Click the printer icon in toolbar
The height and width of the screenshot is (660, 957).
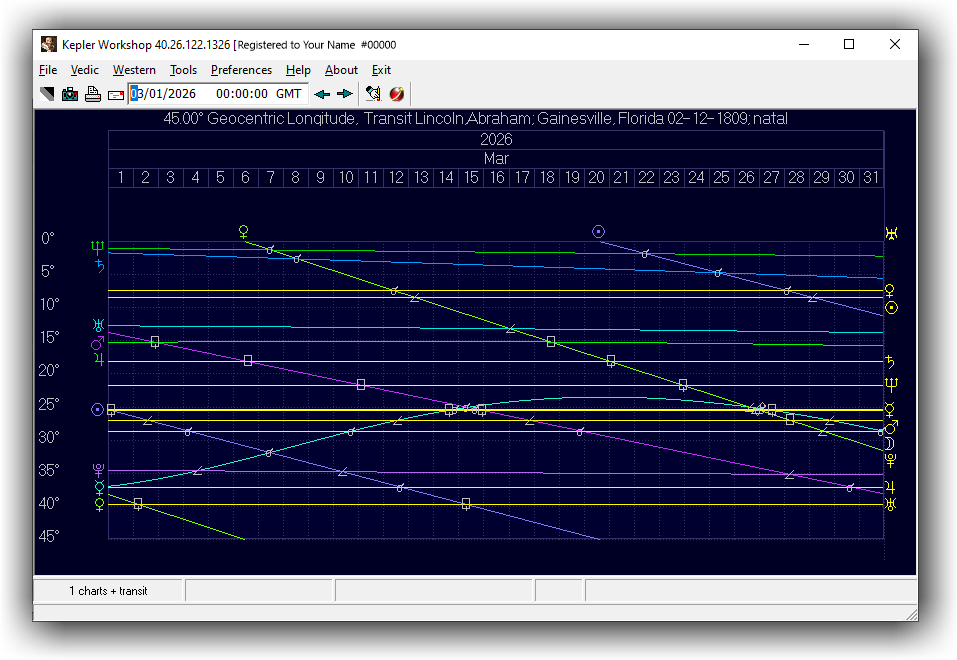[x=92, y=94]
